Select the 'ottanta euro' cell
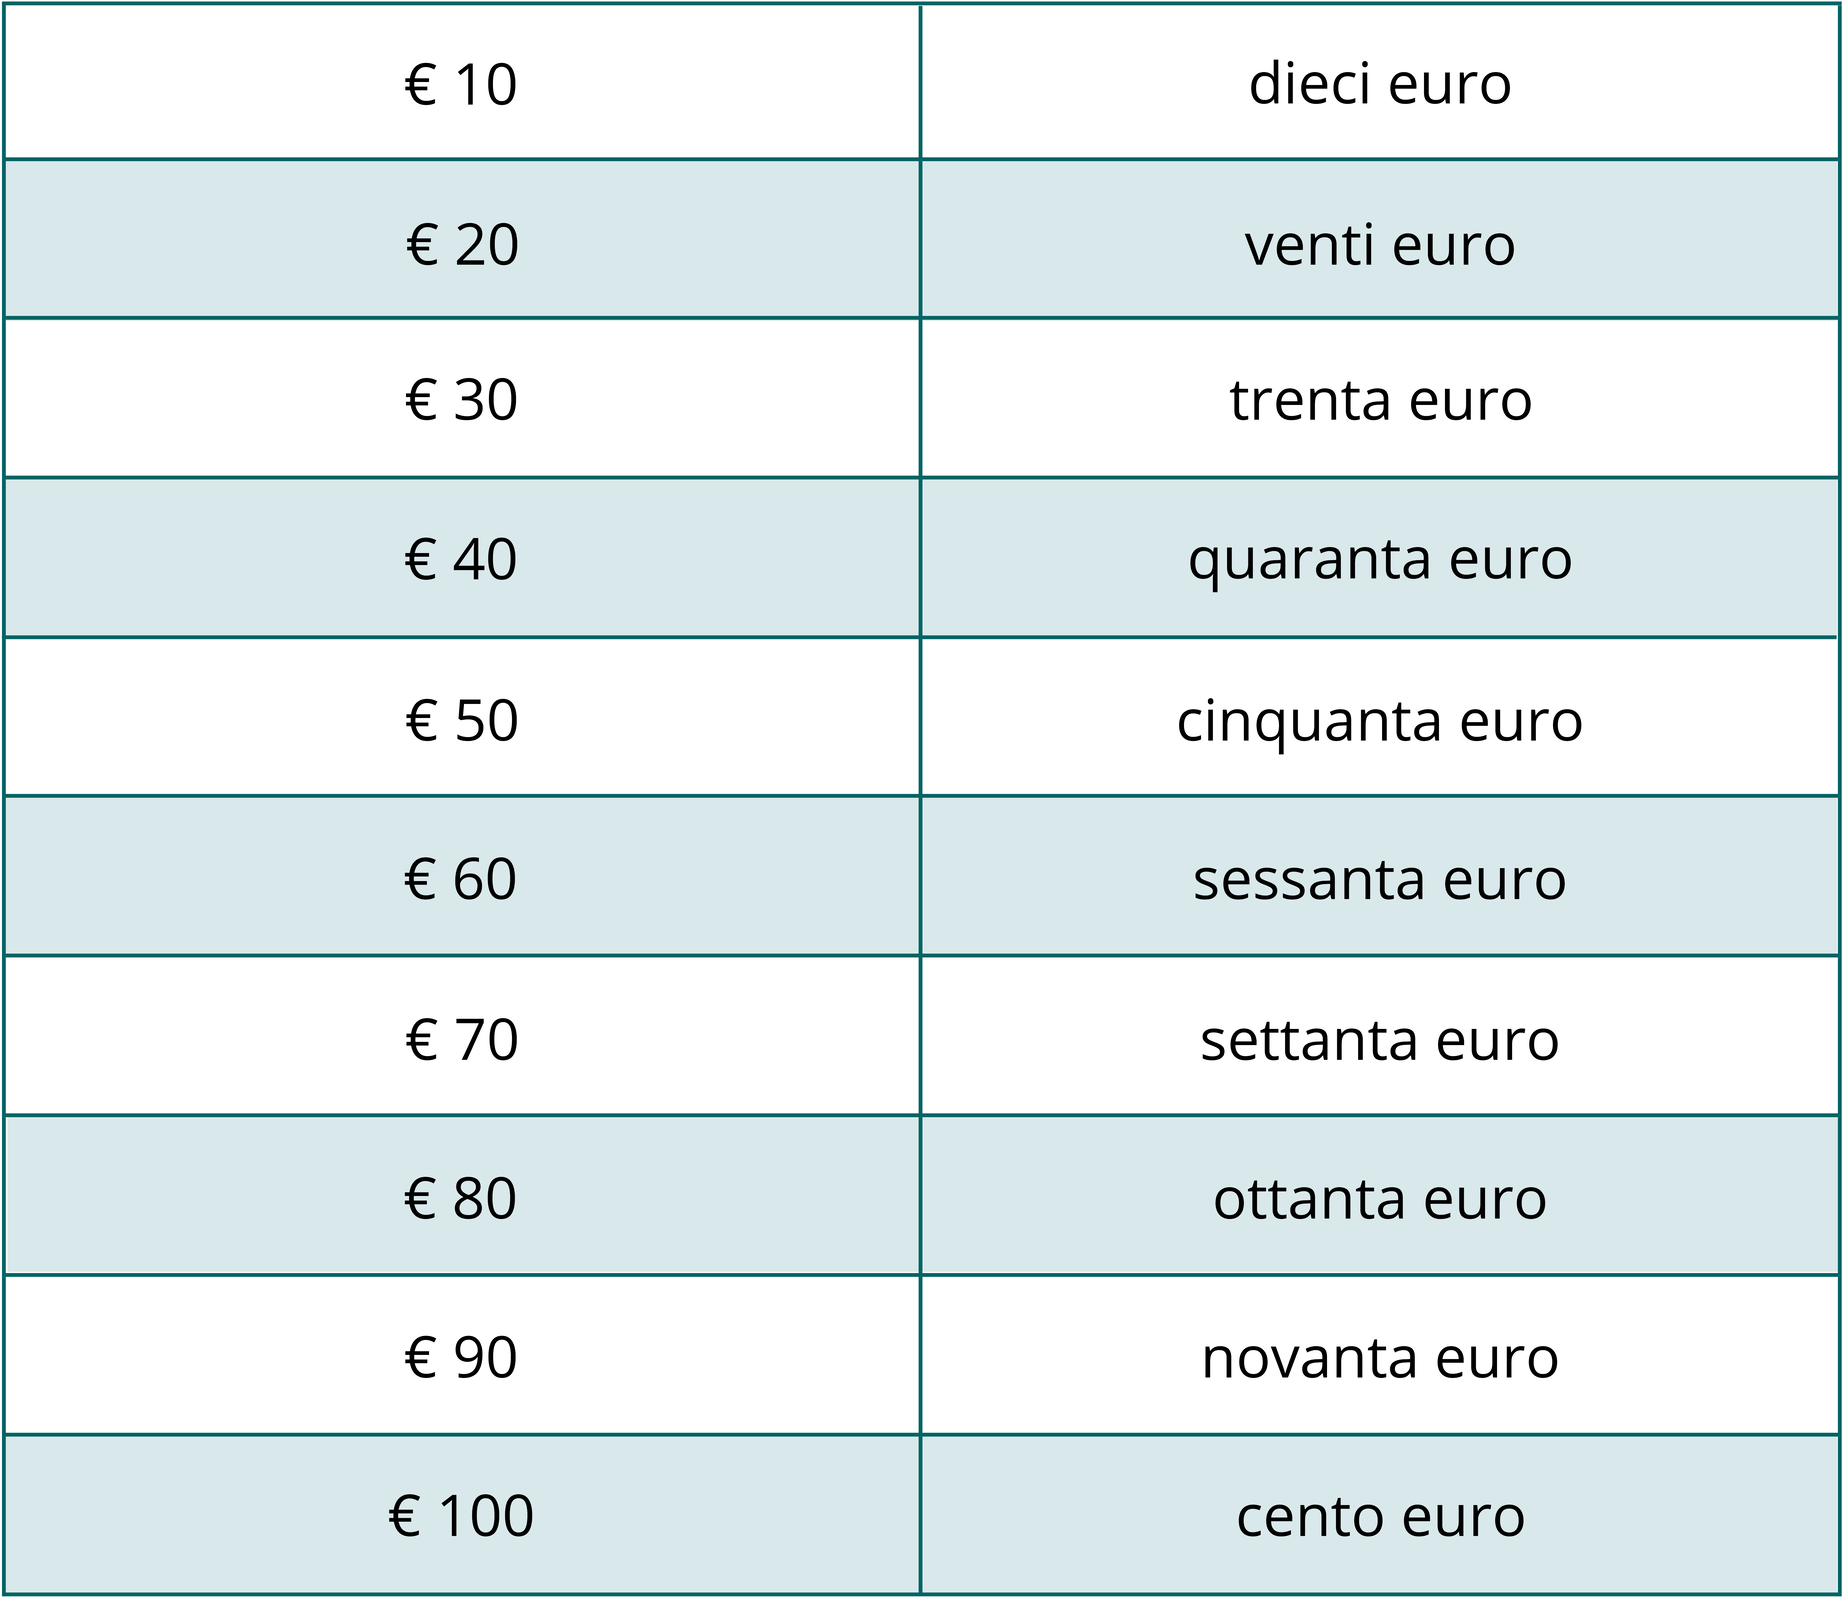 [x=1379, y=1198]
